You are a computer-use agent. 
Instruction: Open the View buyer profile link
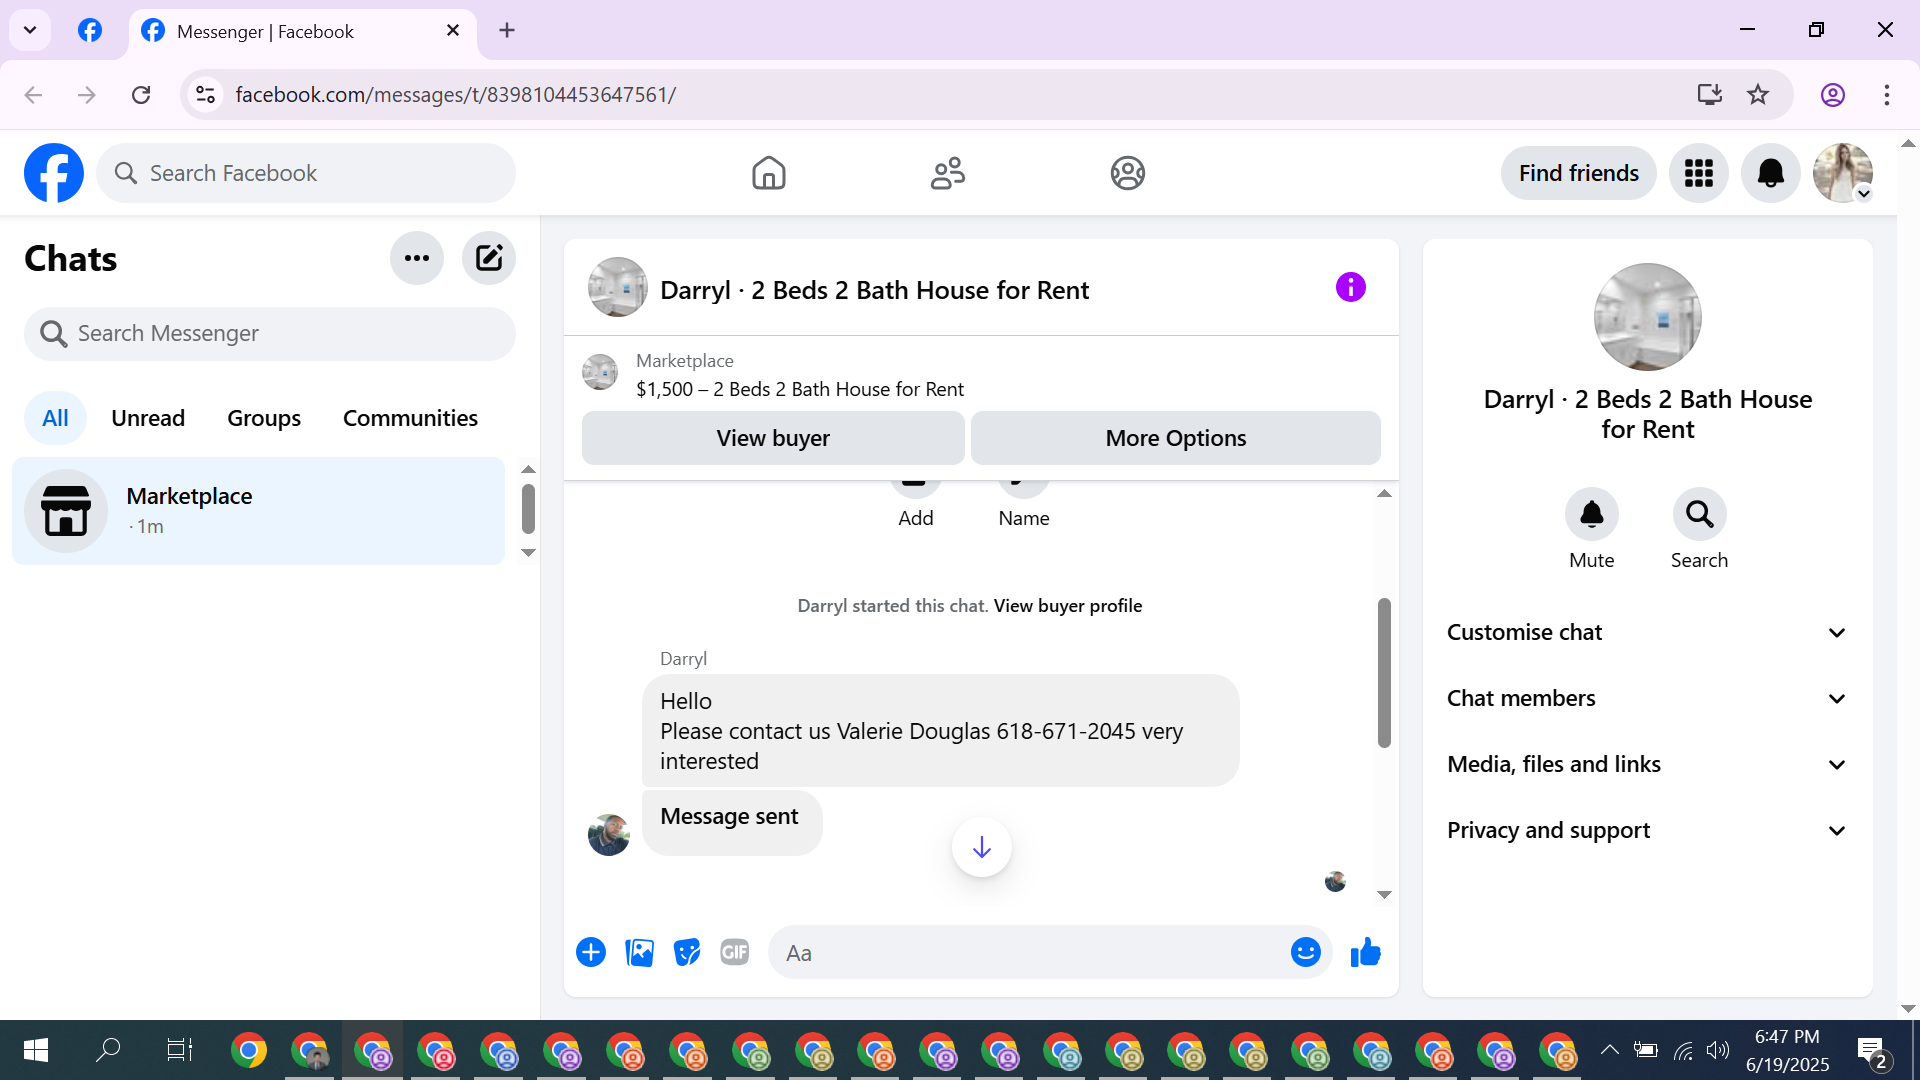[1068, 605]
